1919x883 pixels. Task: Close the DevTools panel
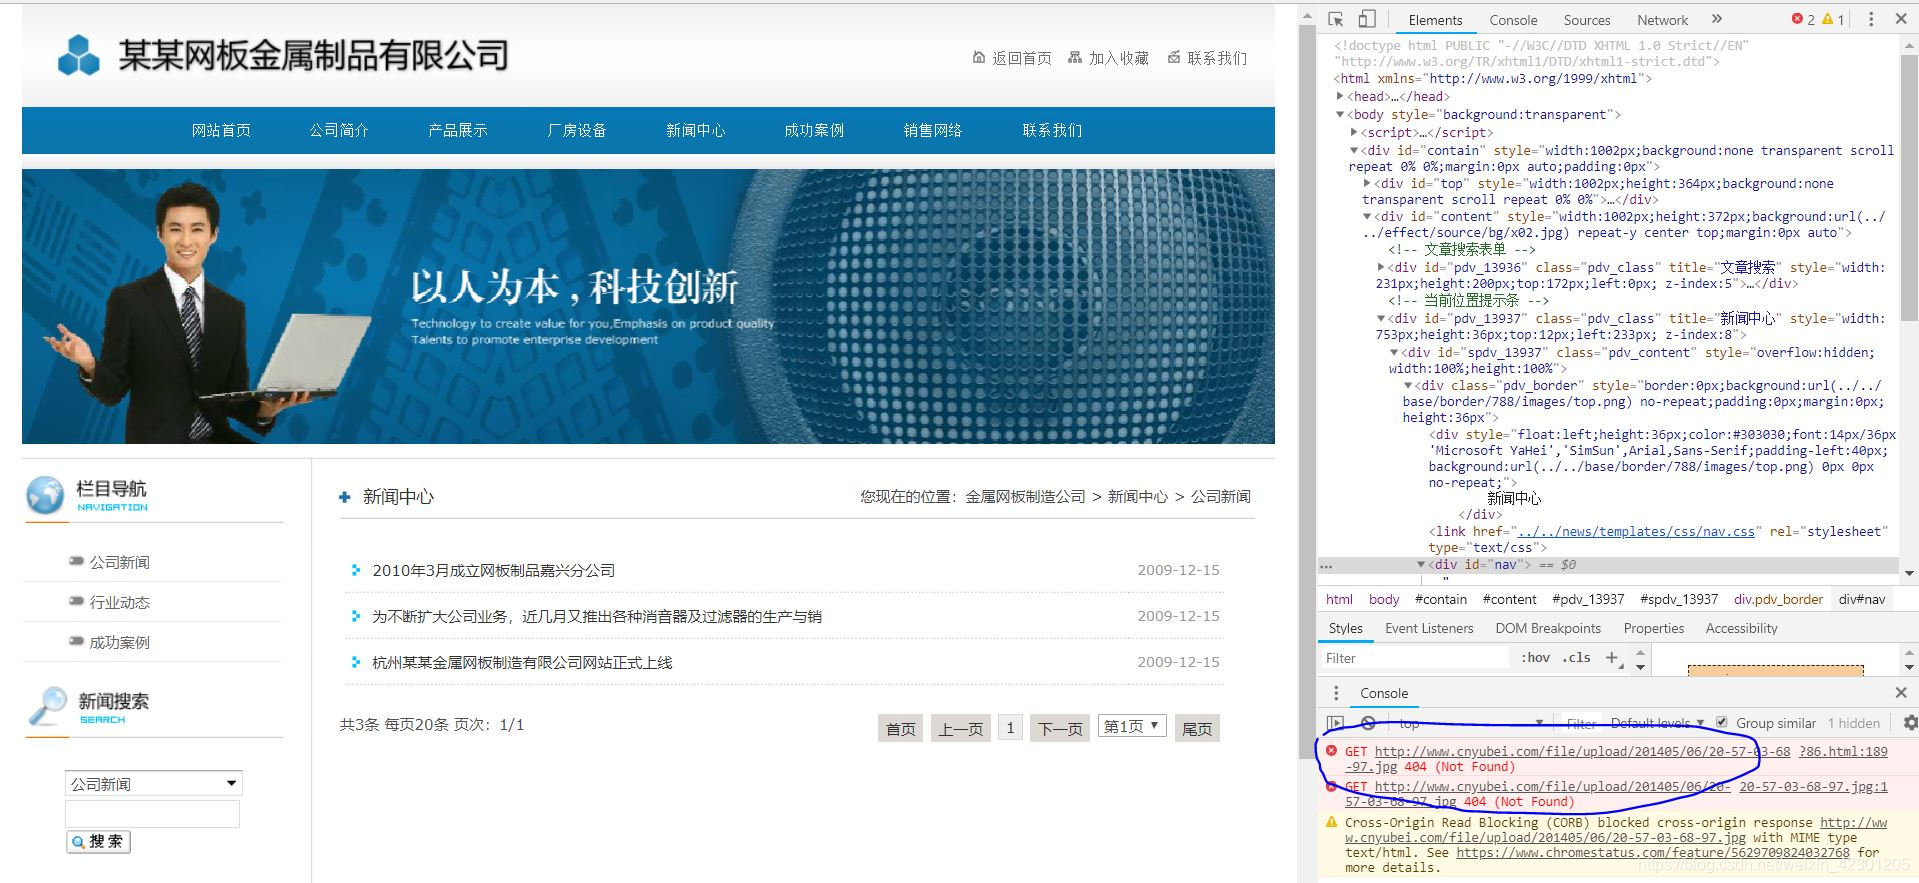click(1901, 19)
